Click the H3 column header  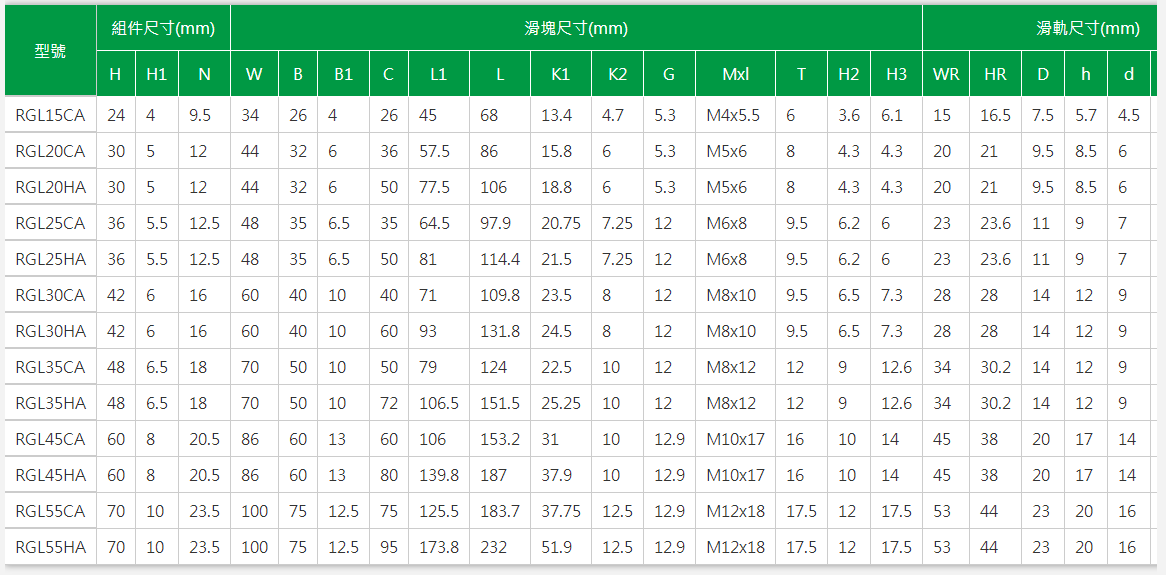pos(896,74)
